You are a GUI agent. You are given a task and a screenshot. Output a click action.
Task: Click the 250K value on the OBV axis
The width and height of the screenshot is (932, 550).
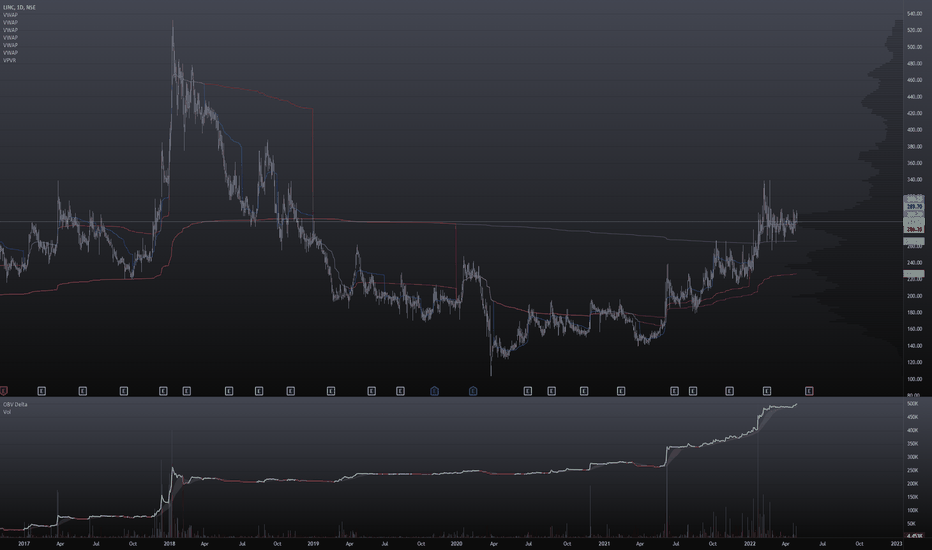tap(912, 470)
